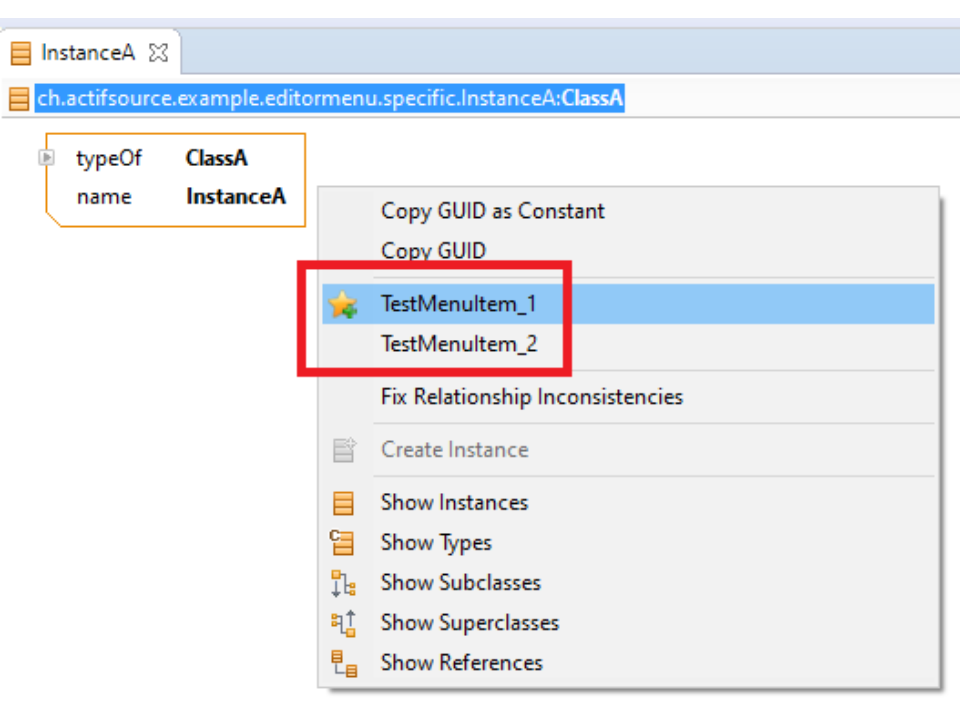960x720 pixels.
Task: Click the Show Subclasses hierarchy icon
Action: coord(343,583)
